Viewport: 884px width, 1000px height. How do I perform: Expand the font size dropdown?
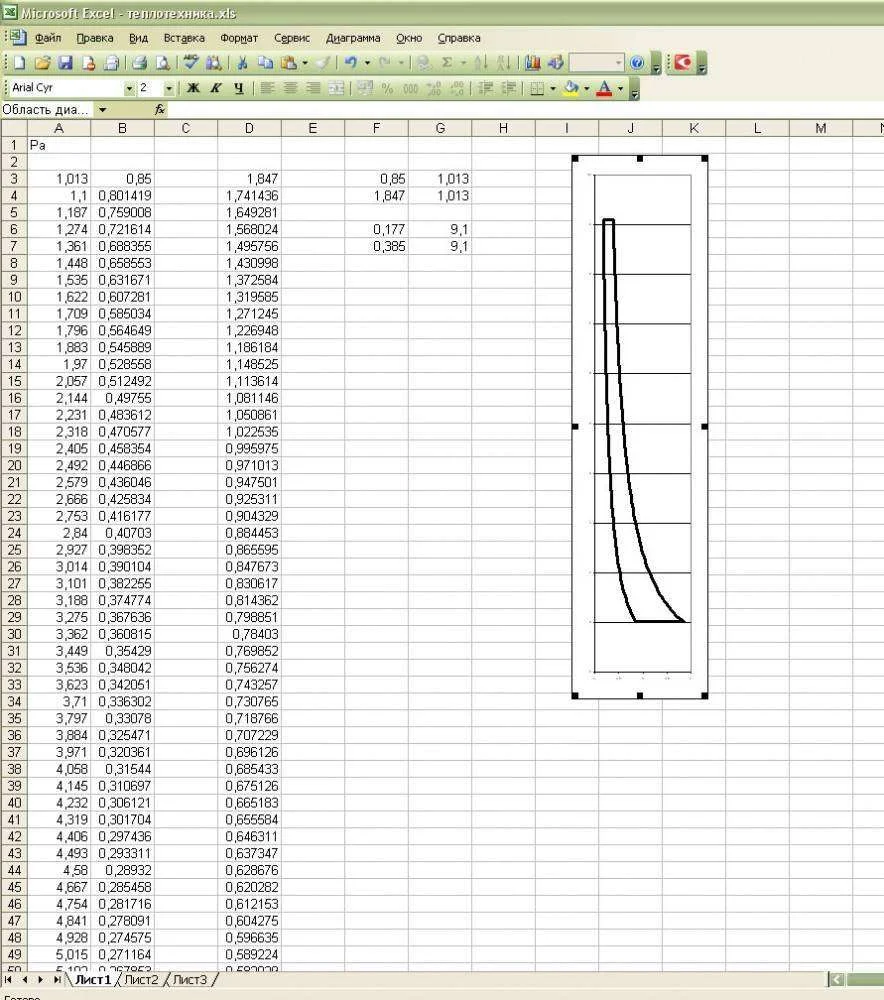tap(168, 88)
